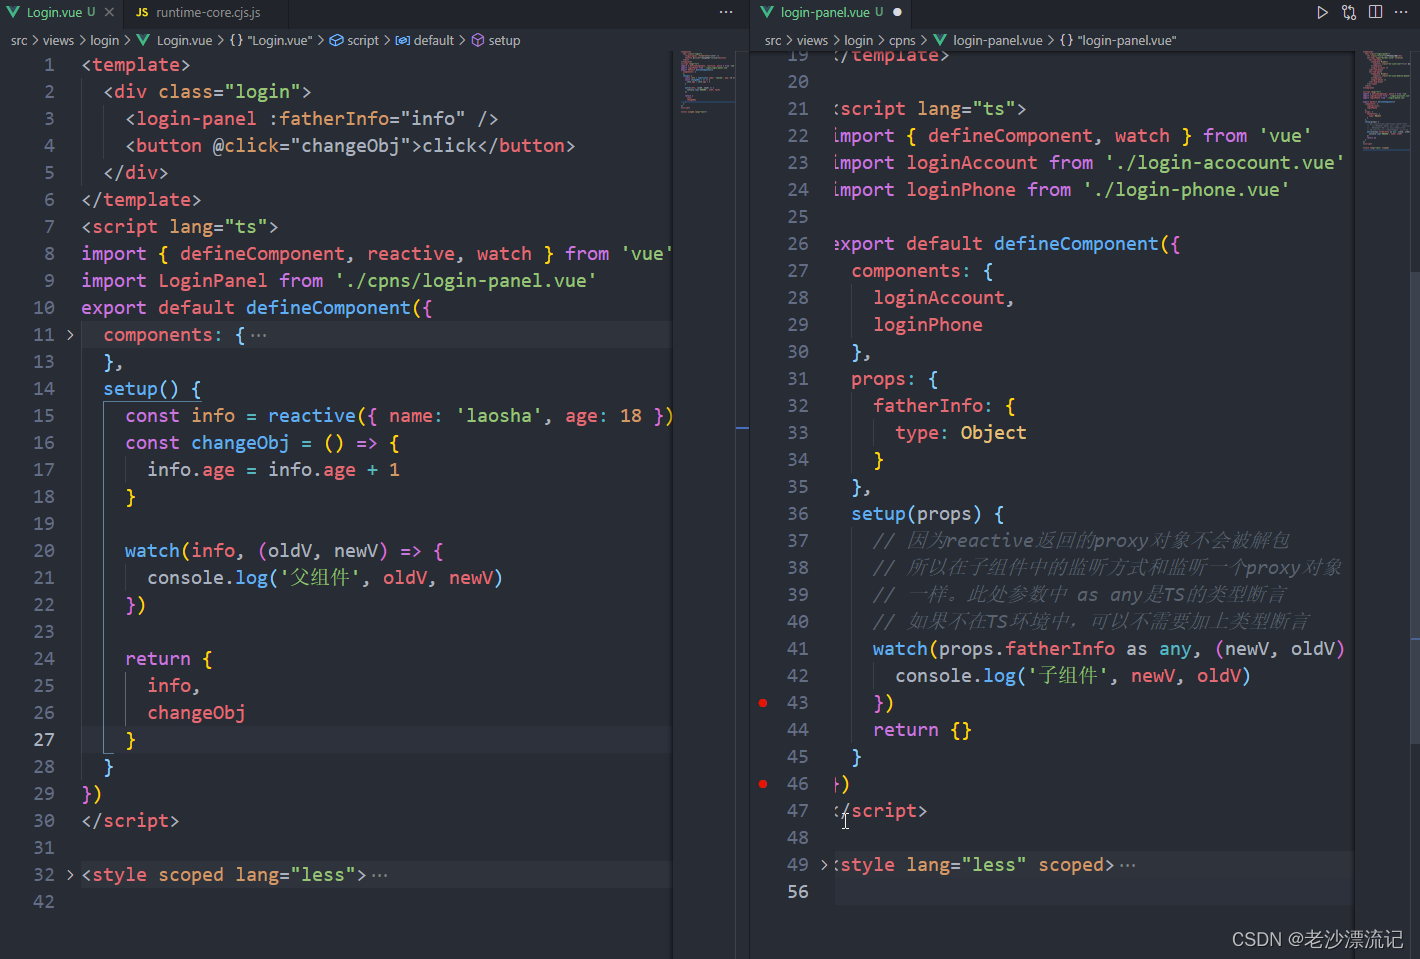The width and height of the screenshot is (1420, 959).
Task: Click the right editor's minimap preview
Action: point(1385,100)
